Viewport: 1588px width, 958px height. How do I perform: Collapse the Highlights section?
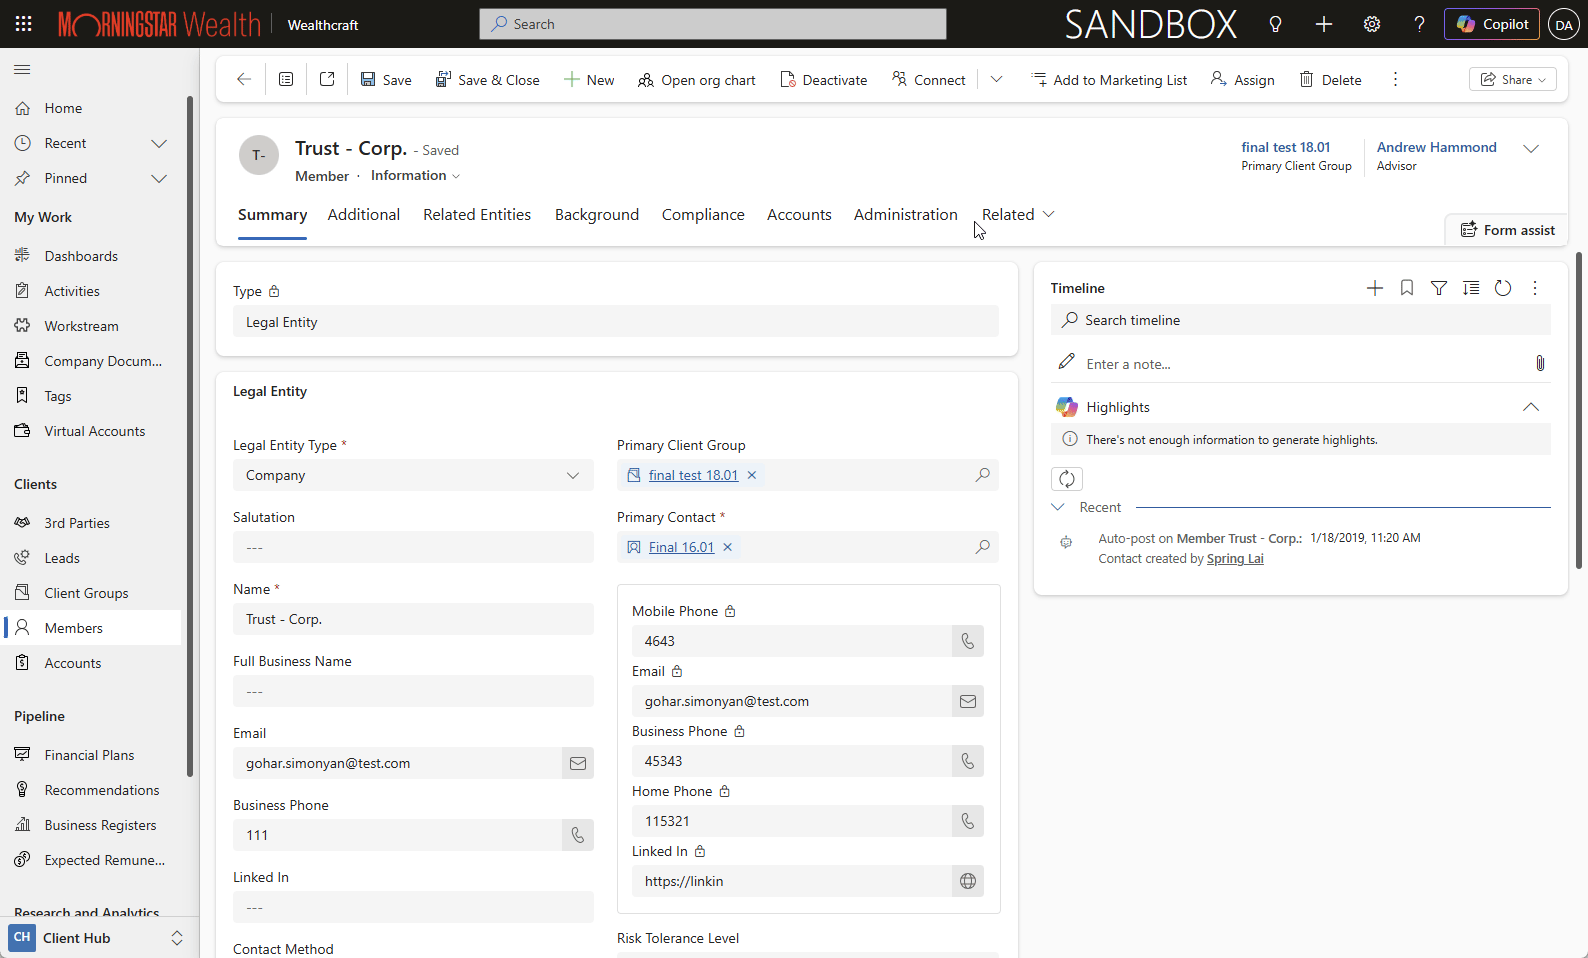click(1531, 407)
